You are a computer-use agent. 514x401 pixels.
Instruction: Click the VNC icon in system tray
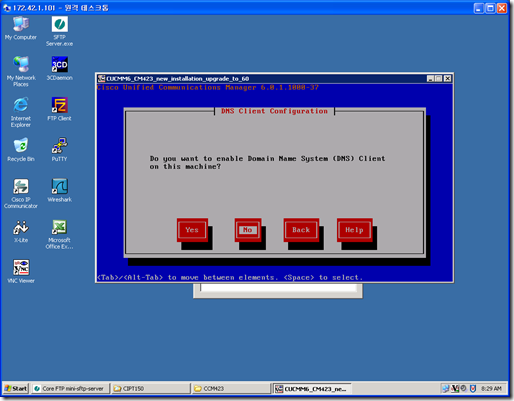click(x=455, y=388)
